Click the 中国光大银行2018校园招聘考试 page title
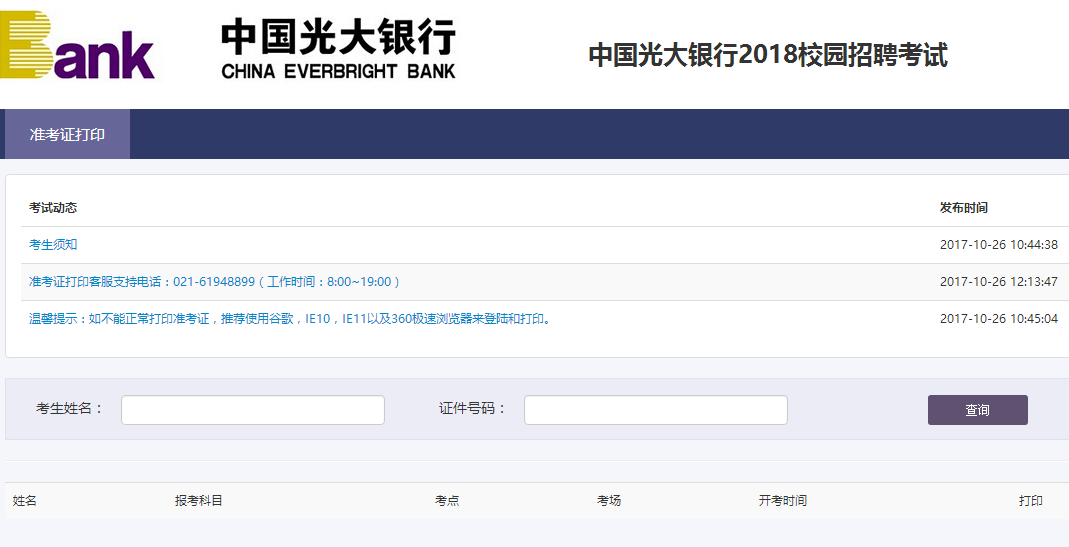The image size is (1069, 547). (768, 55)
